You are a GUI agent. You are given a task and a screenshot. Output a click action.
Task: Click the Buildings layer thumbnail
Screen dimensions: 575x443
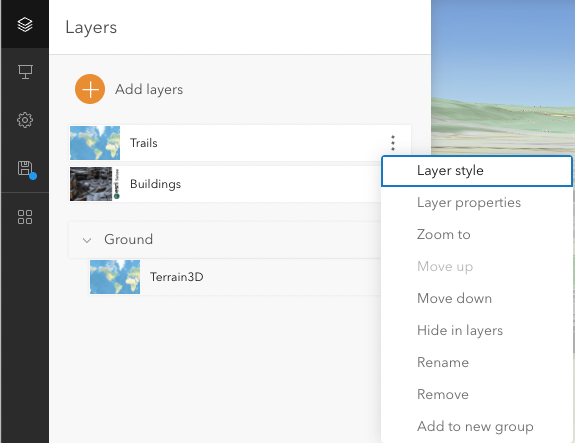[95, 184]
